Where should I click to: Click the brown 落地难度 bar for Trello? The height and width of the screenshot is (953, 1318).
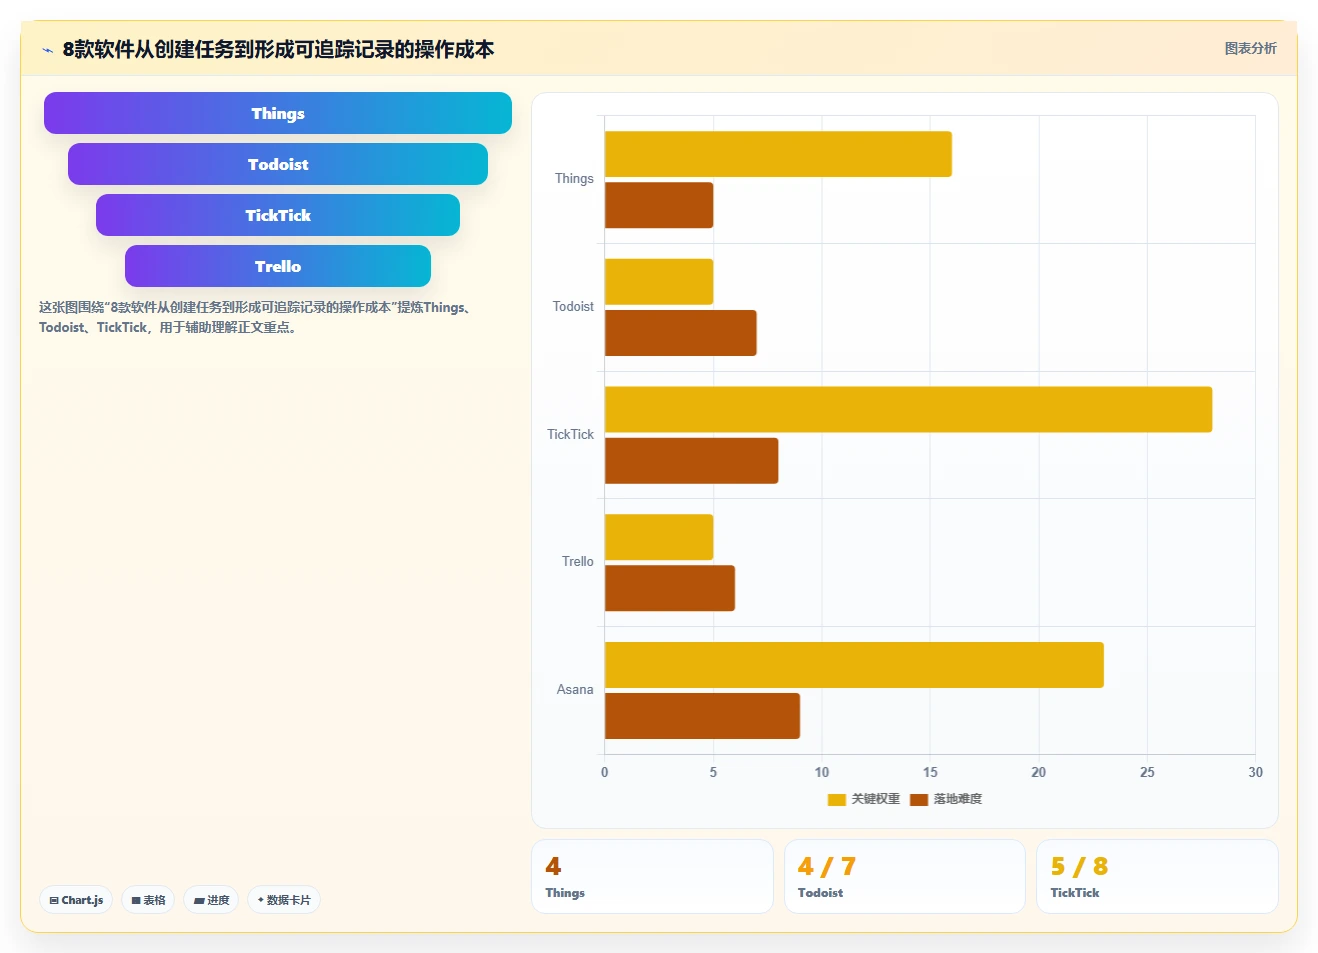tap(670, 588)
